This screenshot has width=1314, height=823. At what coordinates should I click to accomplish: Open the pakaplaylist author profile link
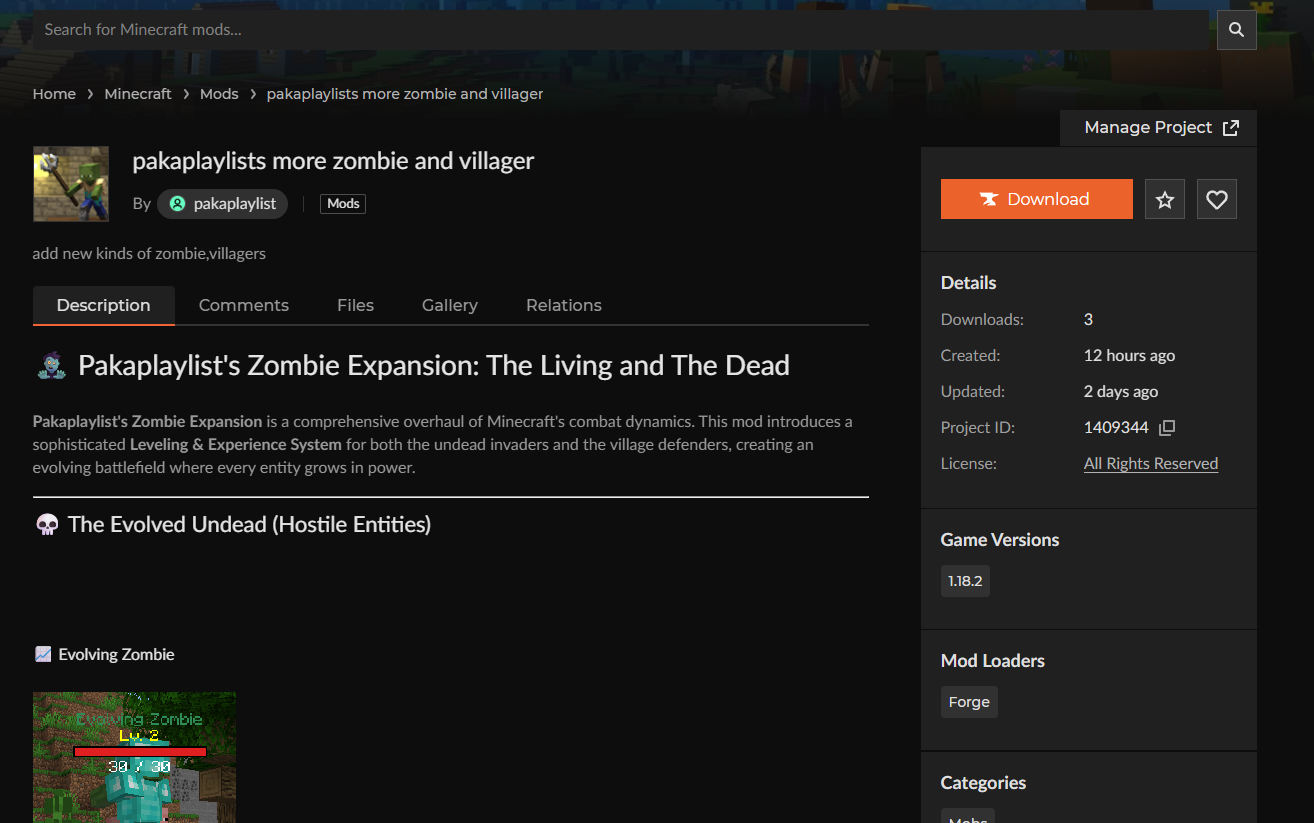point(222,204)
